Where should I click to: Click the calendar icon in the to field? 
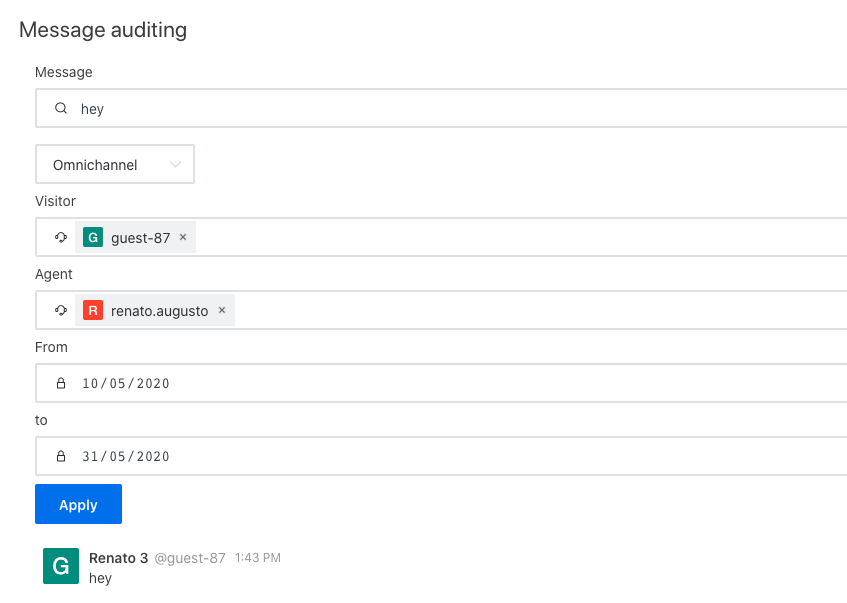click(62, 456)
